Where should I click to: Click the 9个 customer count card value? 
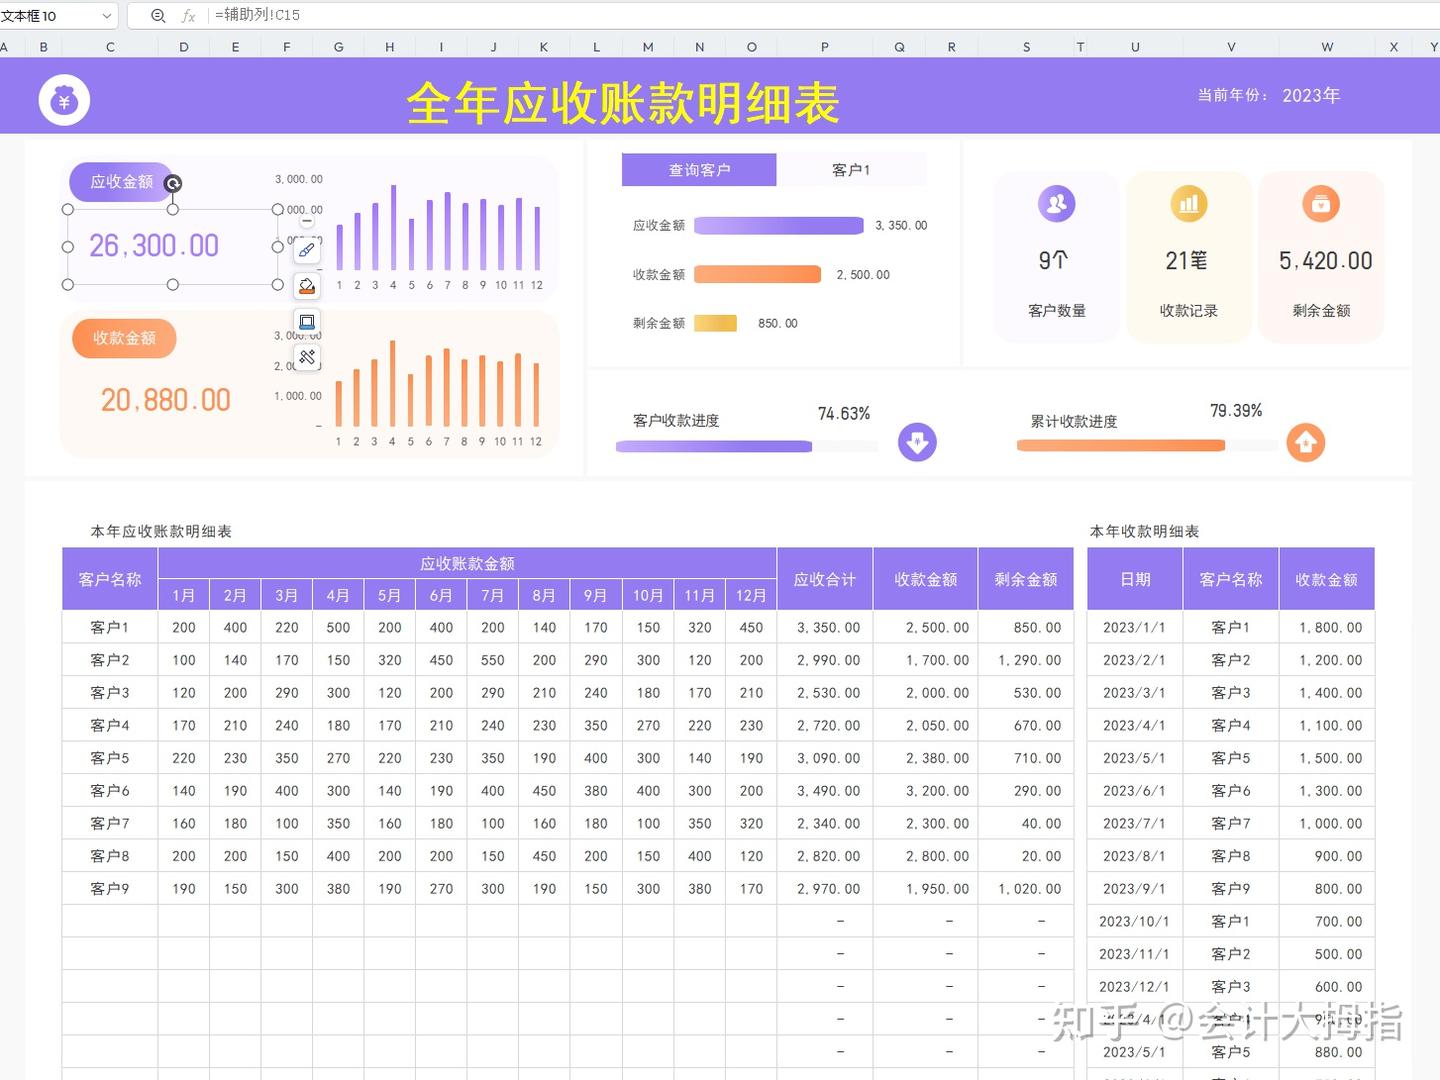tap(1054, 260)
